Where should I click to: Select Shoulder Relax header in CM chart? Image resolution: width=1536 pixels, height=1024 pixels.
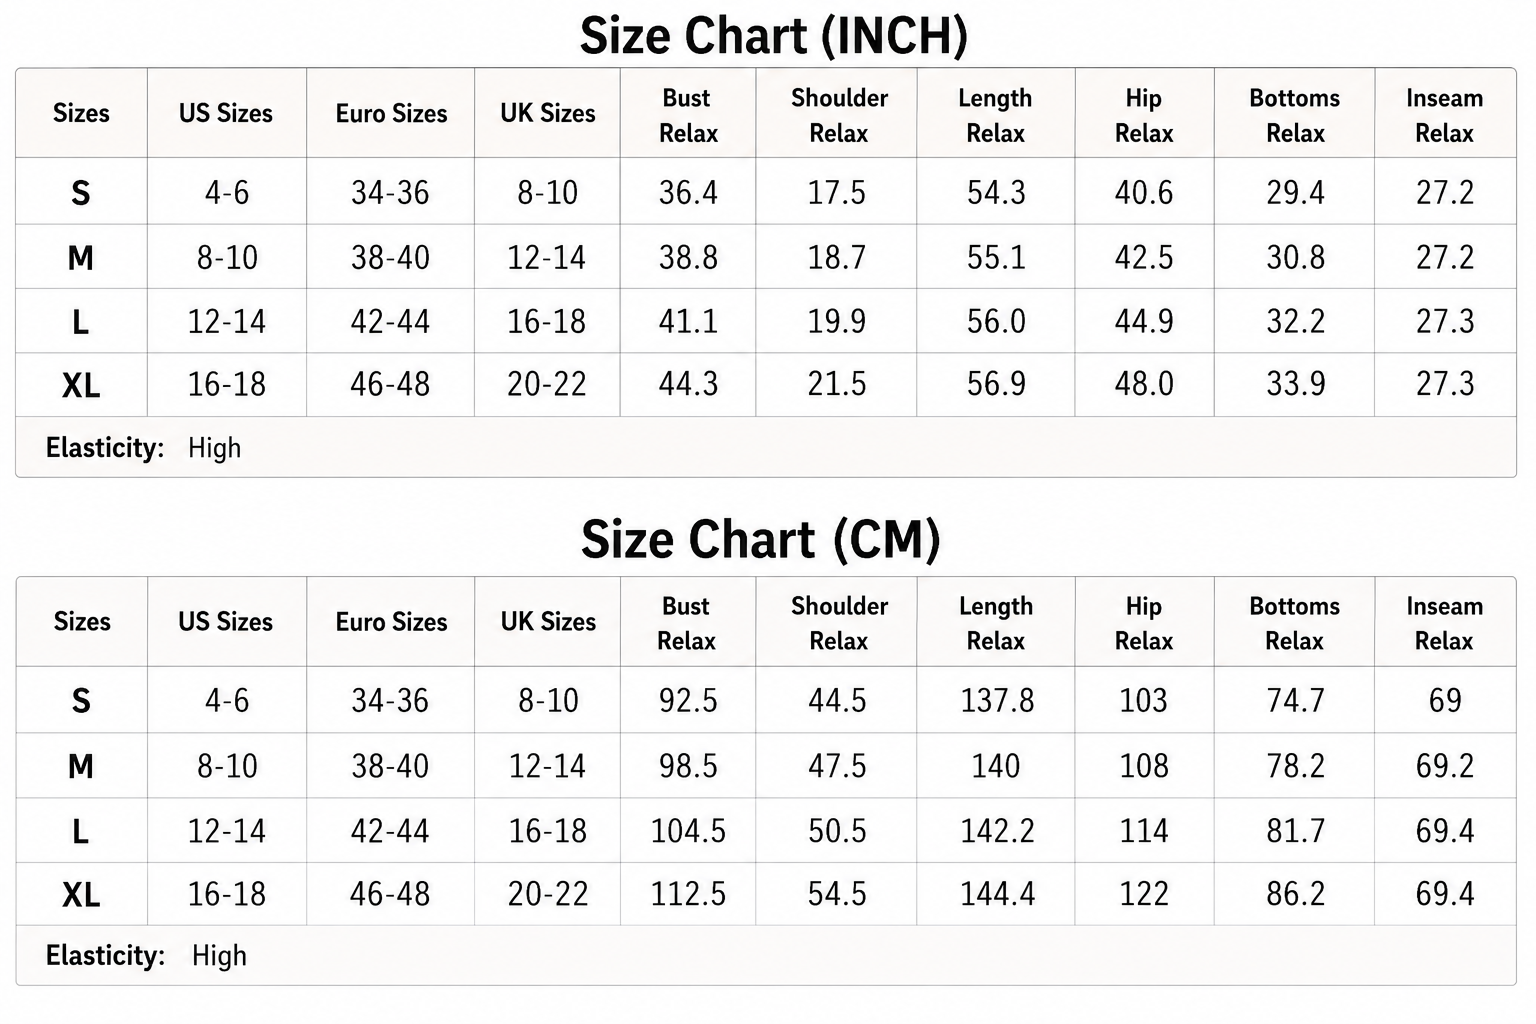point(839,623)
